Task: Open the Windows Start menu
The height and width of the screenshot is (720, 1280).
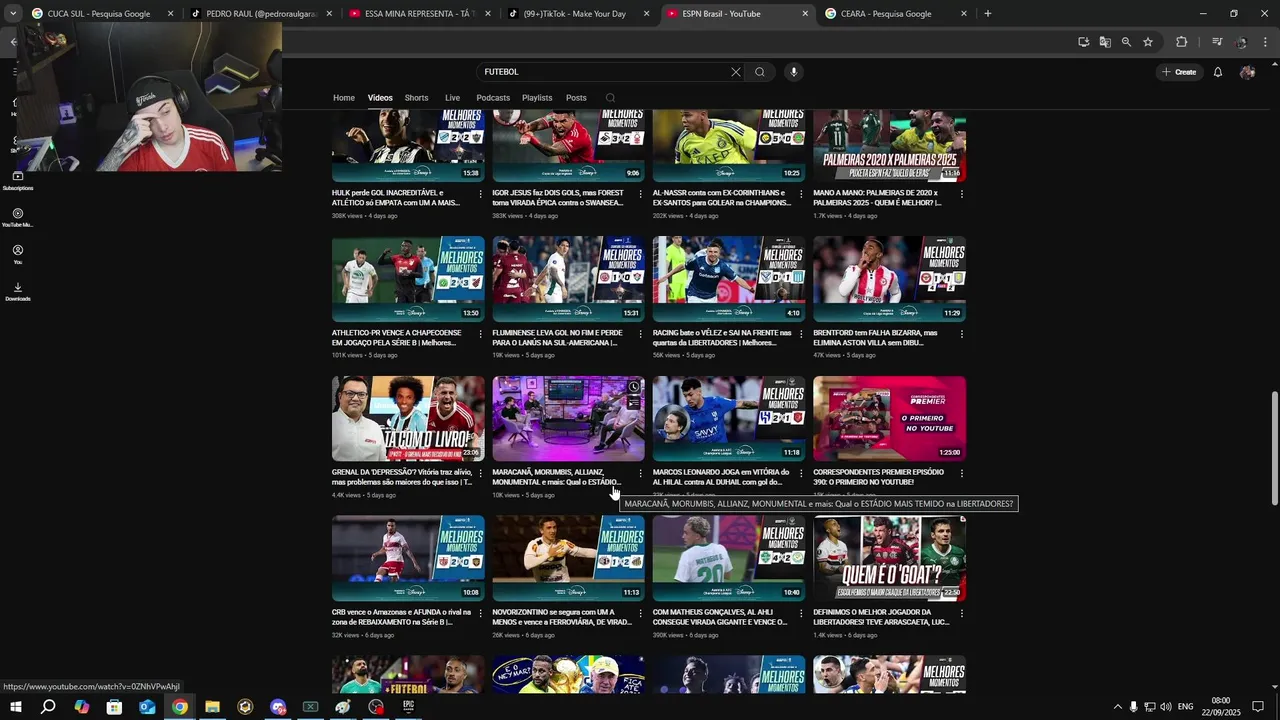Action: (16, 707)
